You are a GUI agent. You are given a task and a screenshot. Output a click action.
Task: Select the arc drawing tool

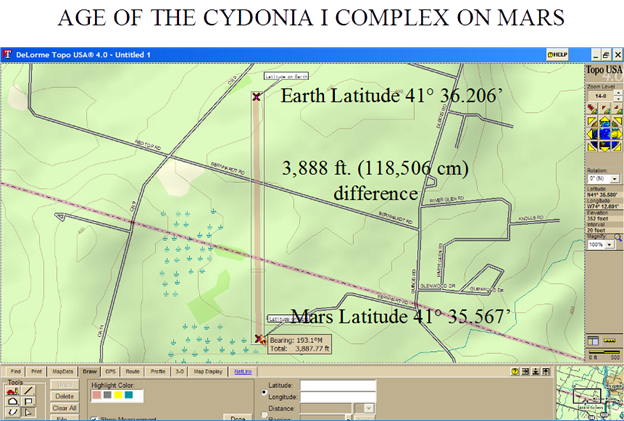tap(11, 400)
